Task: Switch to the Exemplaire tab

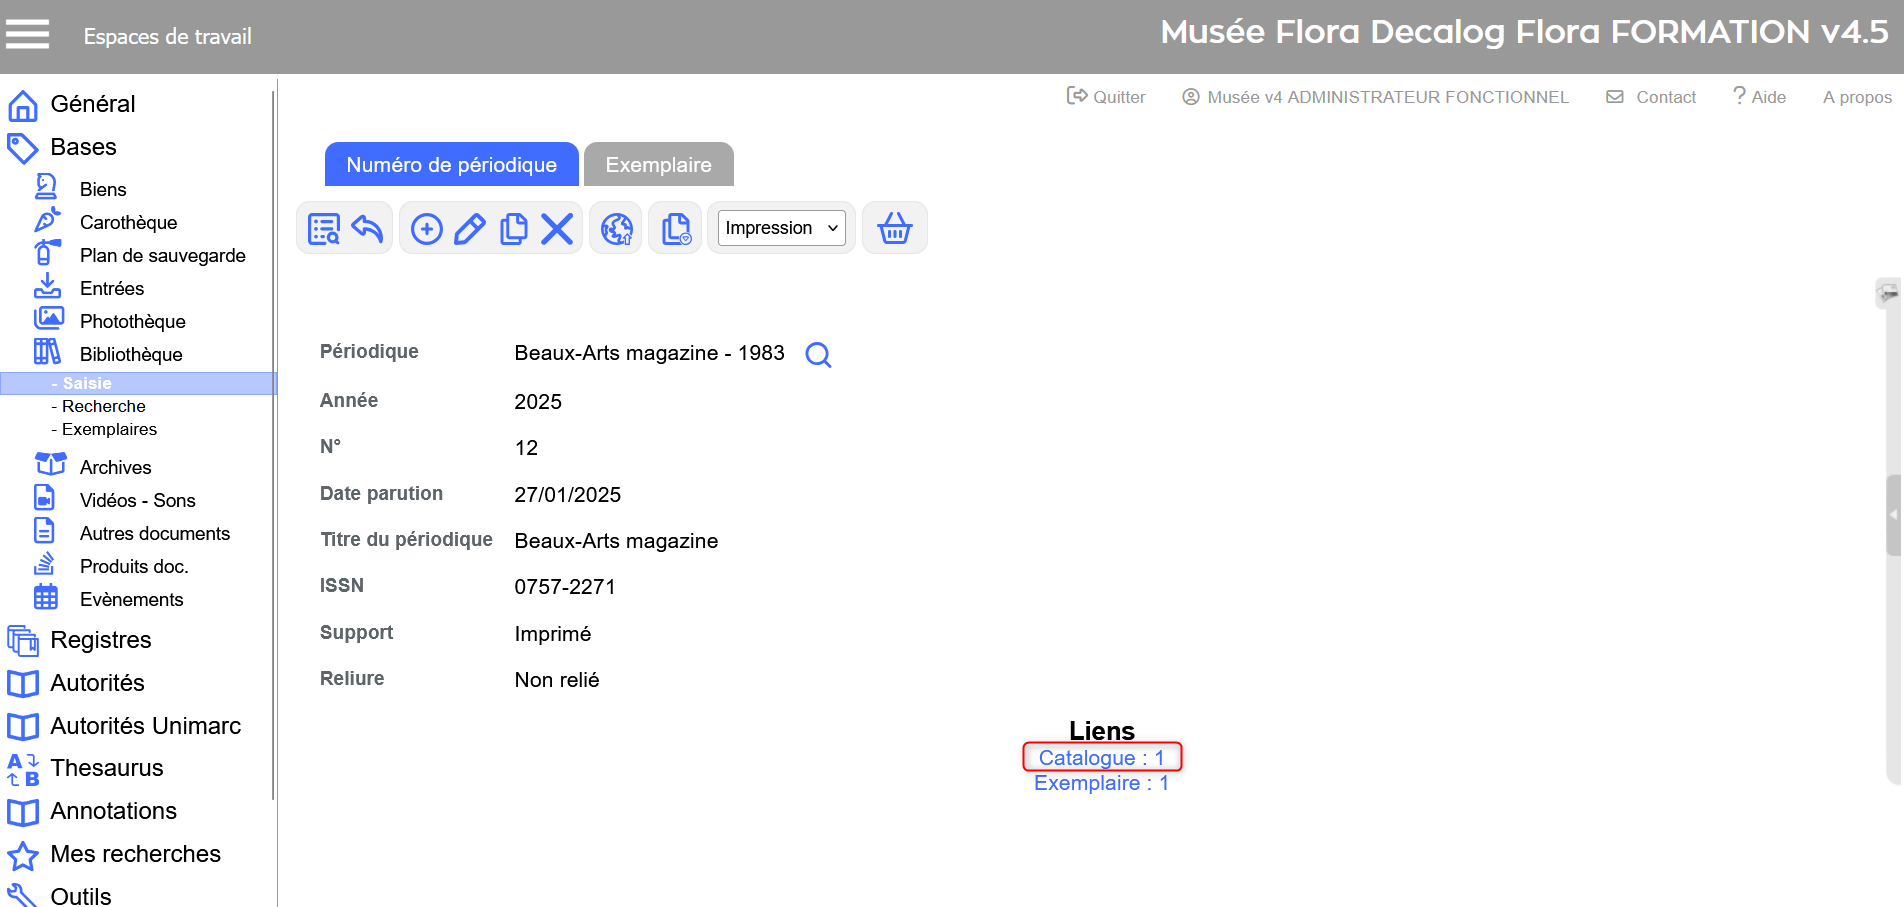Action: pos(658,165)
